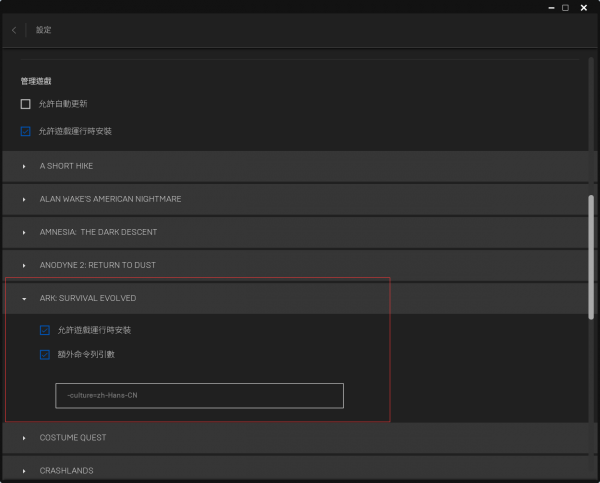Click the ARK: Survival Evolved title text
This screenshot has width=600, height=483.
tap(88, 298)
